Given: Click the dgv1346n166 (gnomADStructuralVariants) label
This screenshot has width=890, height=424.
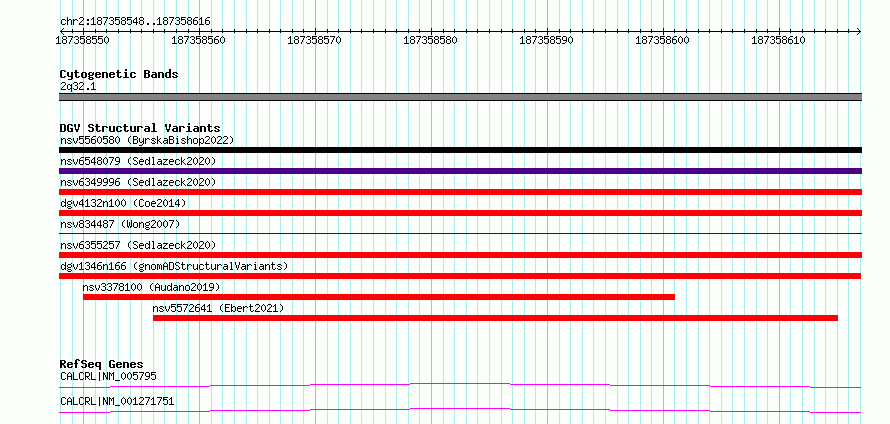Looking at the screenshot, I should click(x=174, y=266).
